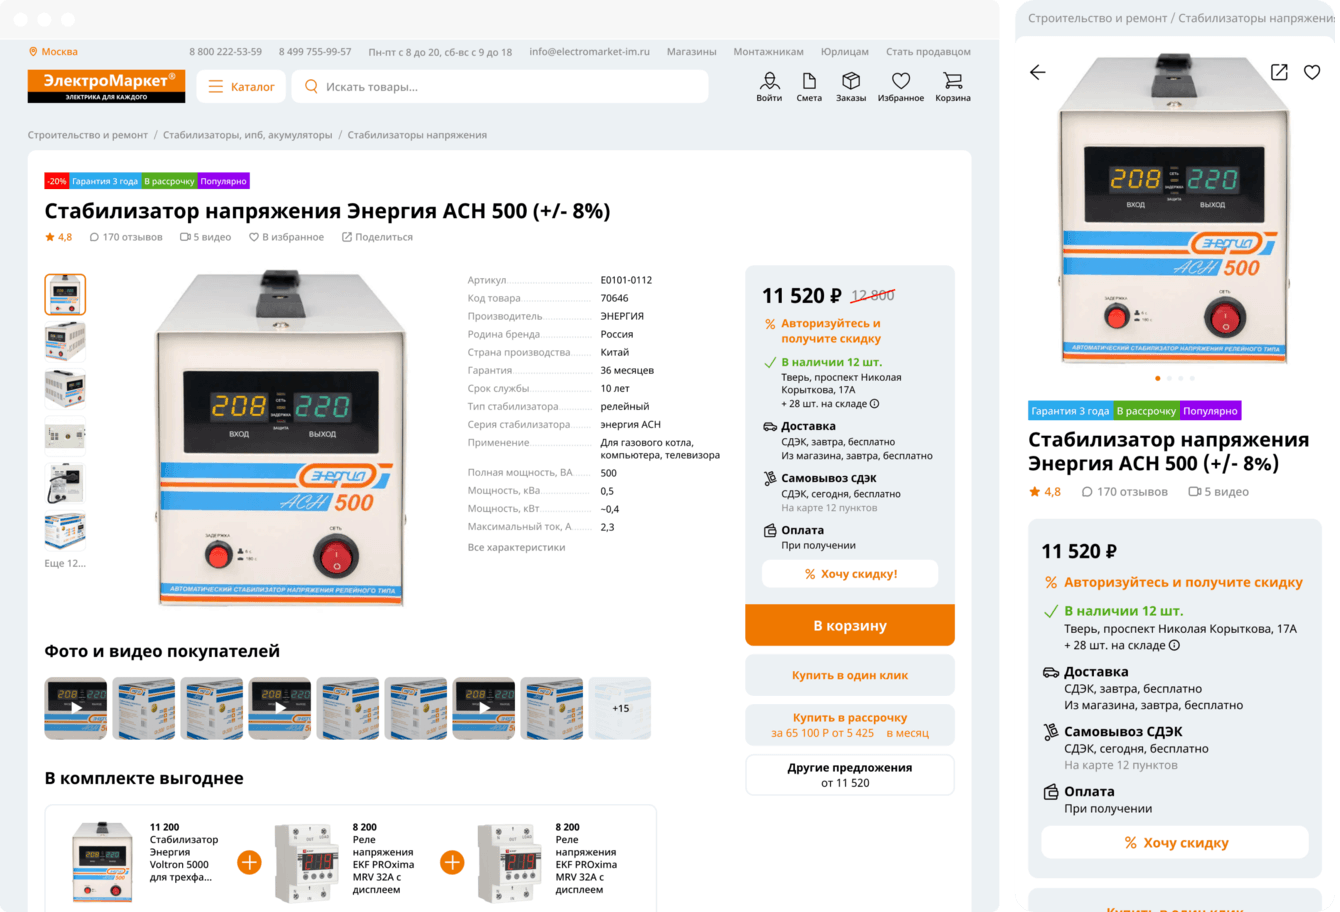Open 5 видео link under desktop title

[x=205, y=237]
